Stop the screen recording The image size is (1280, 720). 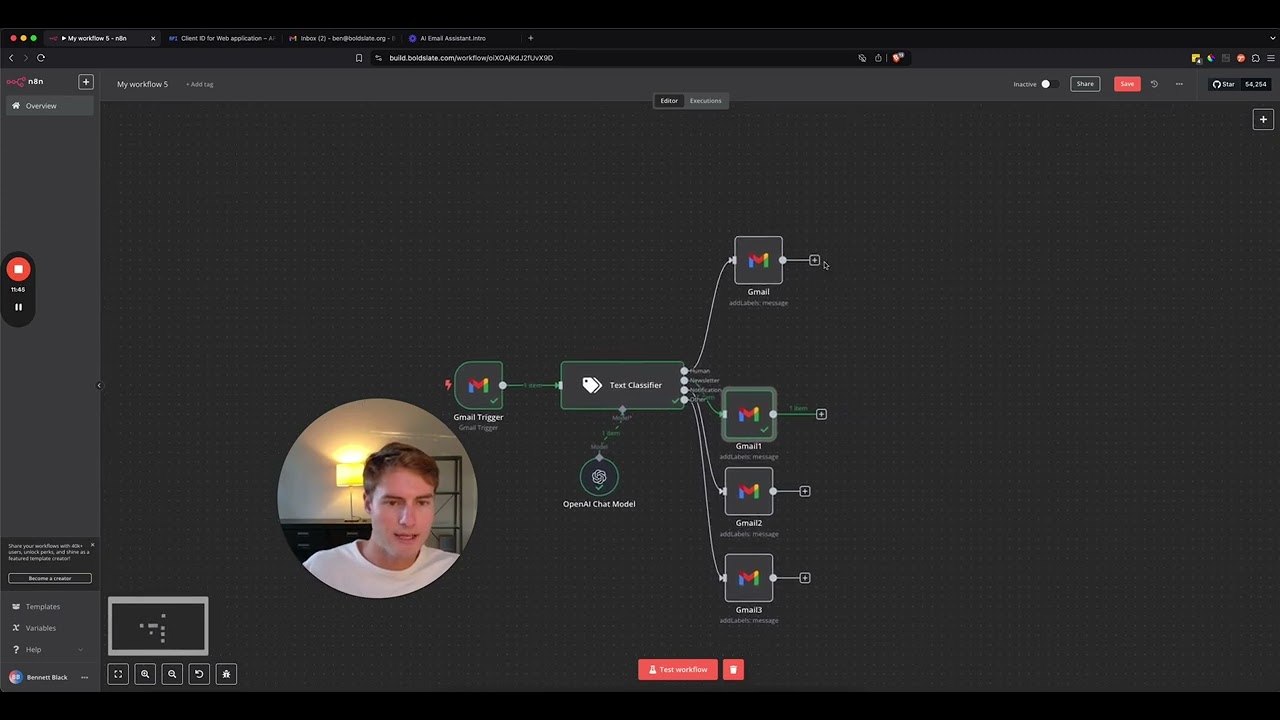tap(18, 269)
